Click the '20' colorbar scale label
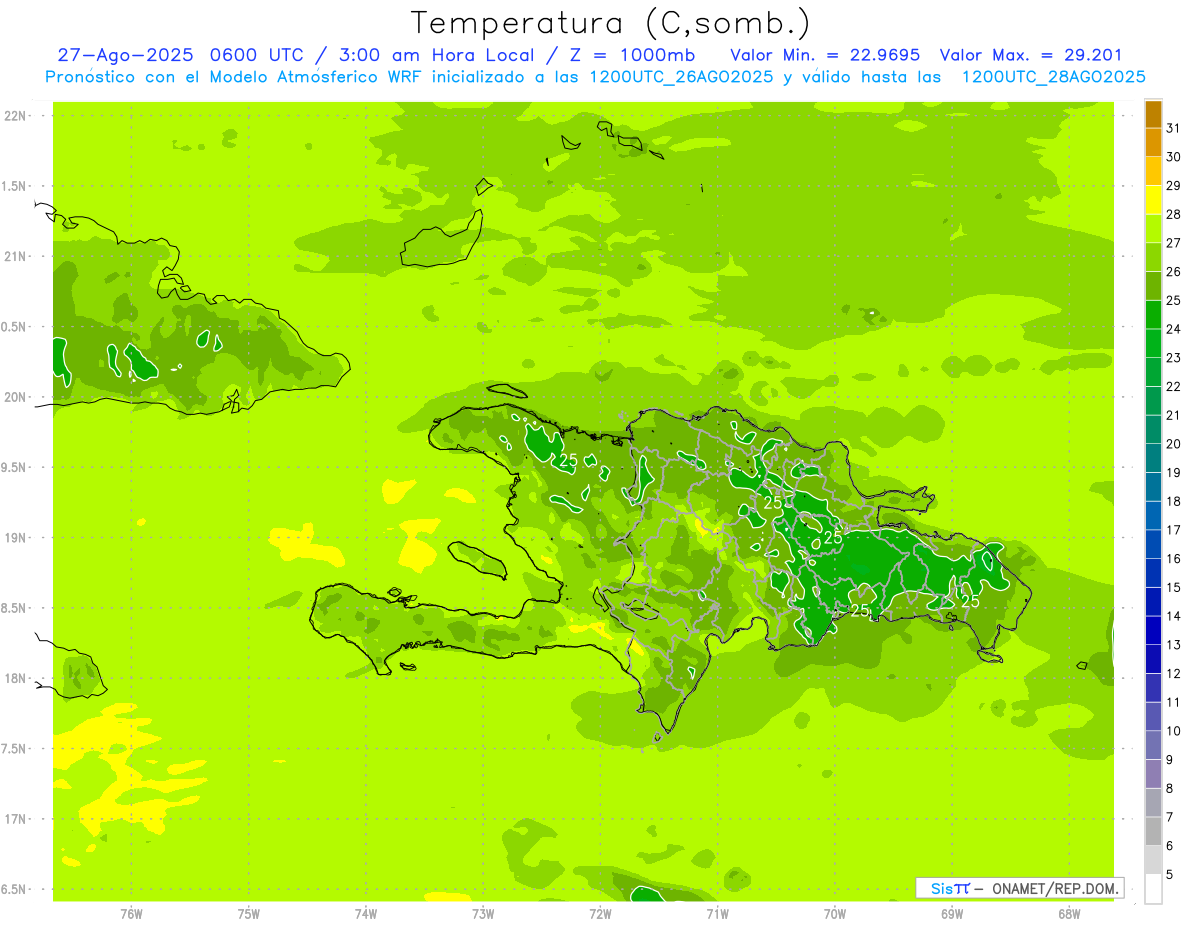1200x927 pixels. pos(1173,444)
